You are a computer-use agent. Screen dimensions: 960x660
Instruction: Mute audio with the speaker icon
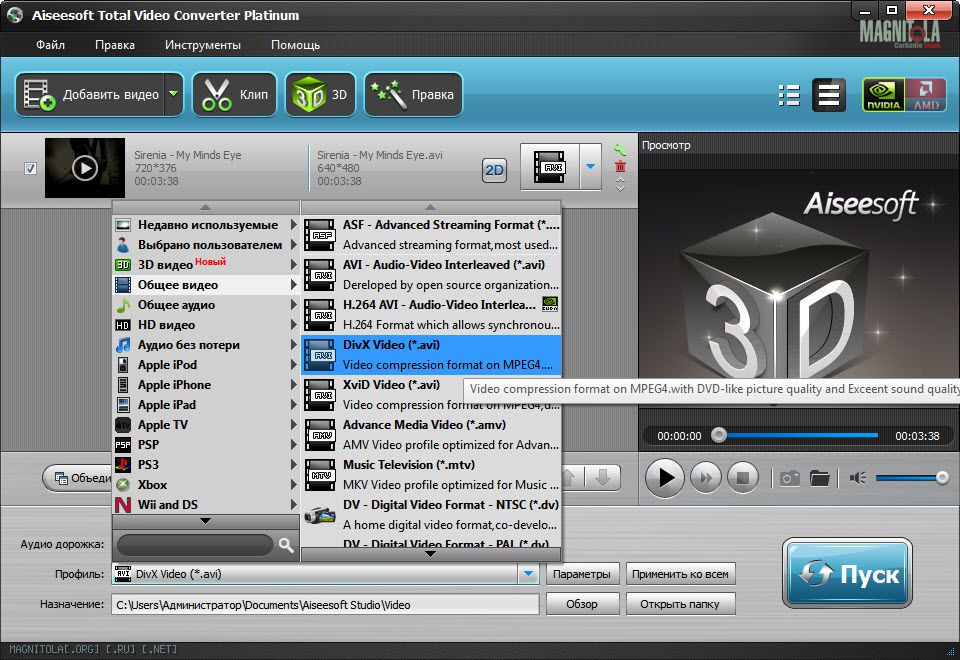coord(858,478)
